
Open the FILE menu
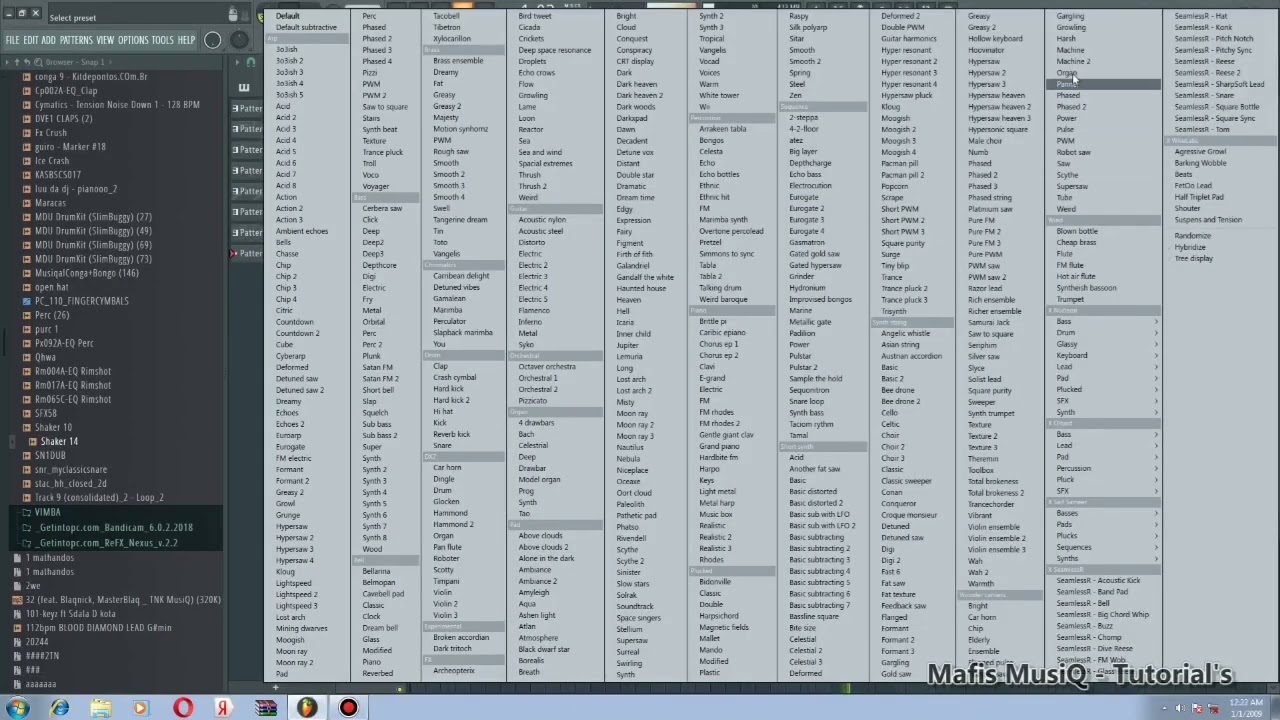click(x=12, y=40)
